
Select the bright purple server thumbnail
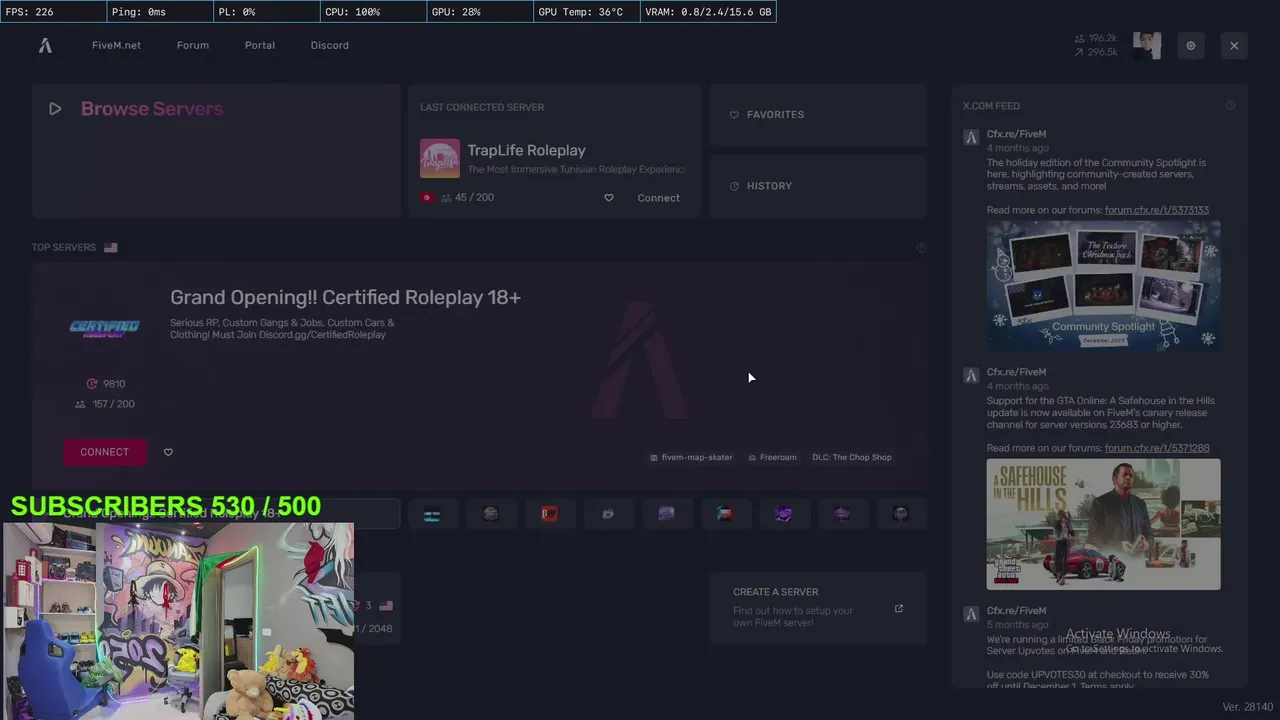coord(783,514)
